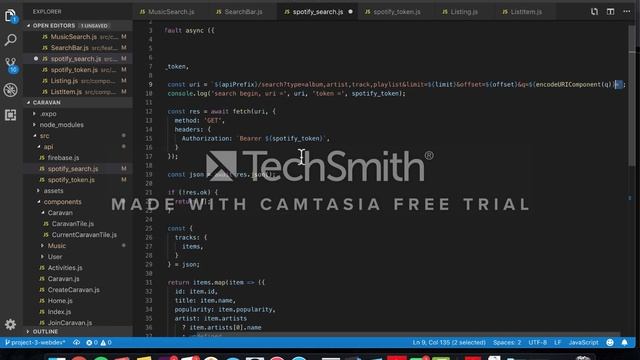Screen dimensions: 640x360
Task: Open notifications bell in status bar
Action: point(624,342)
